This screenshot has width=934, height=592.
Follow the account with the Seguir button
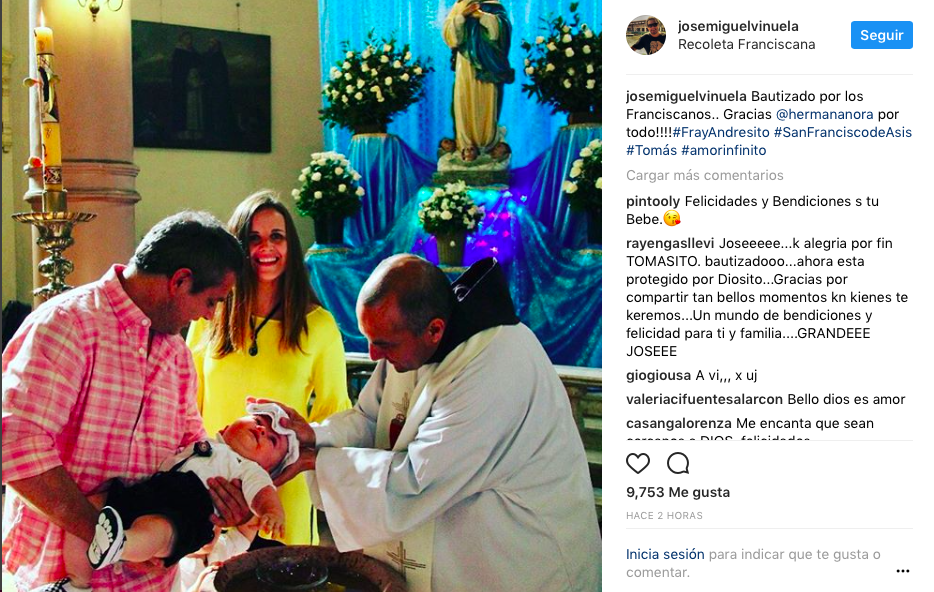[881, 35]
